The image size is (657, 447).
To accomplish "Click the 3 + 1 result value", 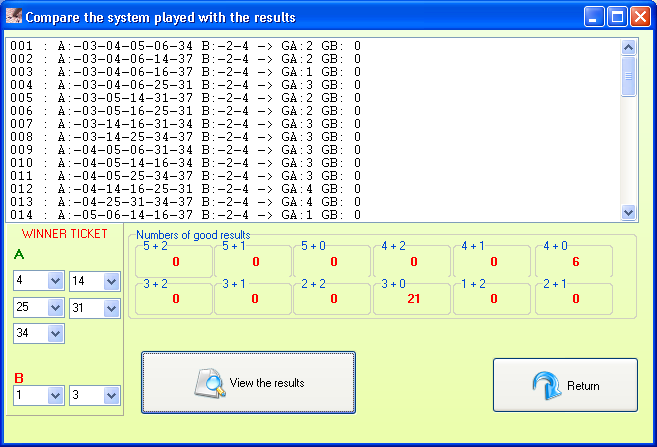I will 255,299.
